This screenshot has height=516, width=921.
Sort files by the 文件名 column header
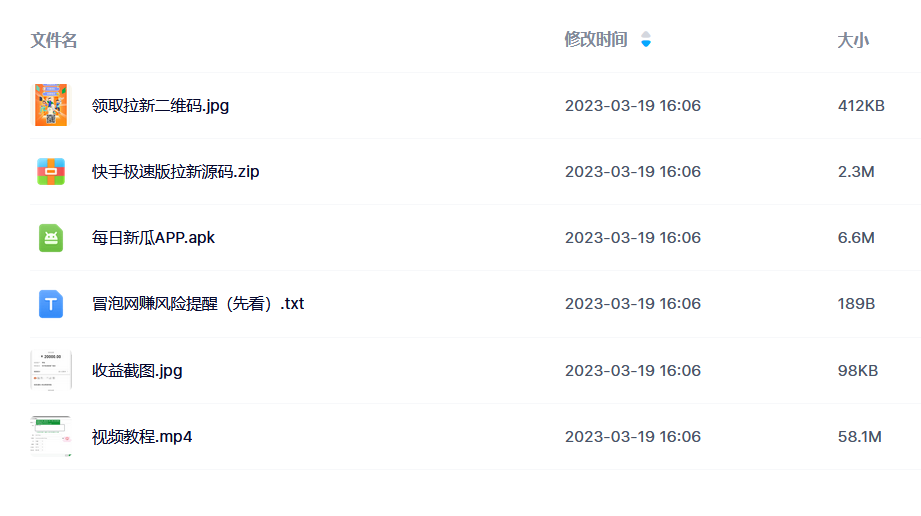tap(54, 41)
